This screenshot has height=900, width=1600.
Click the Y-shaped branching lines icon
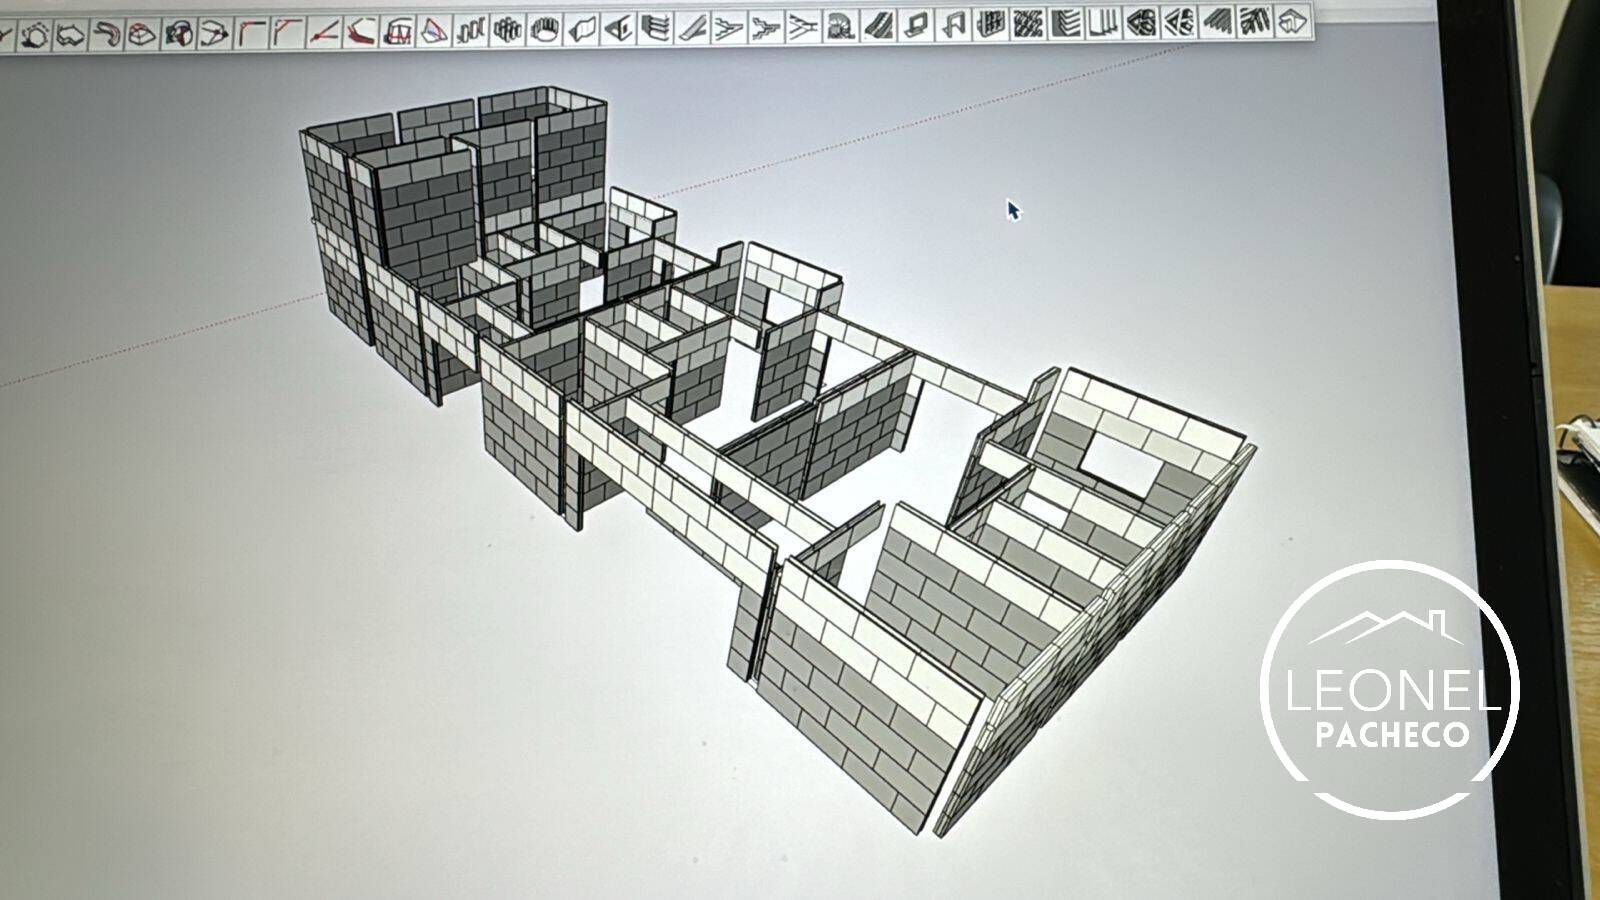coord(802,26)
